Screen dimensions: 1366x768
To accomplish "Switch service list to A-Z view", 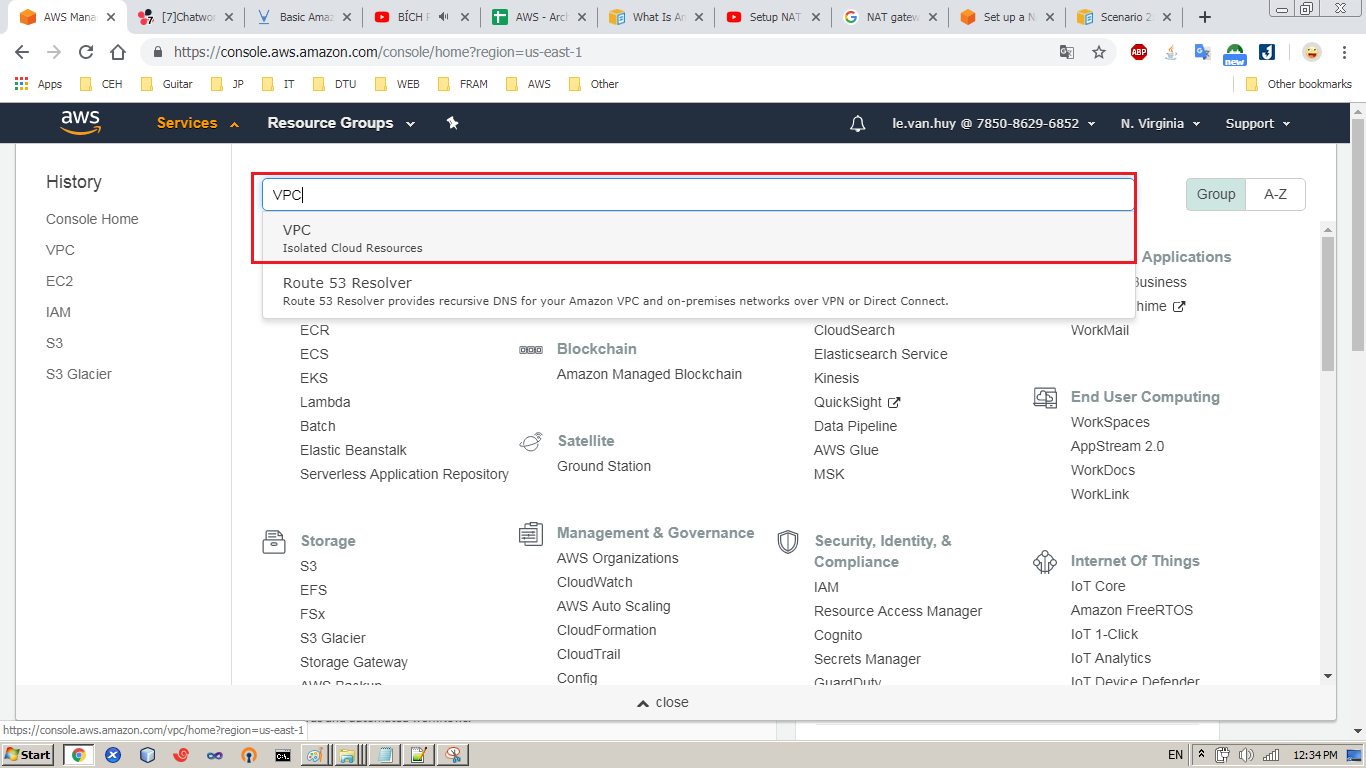I will pyautogui.click(x=1275, y=194).
